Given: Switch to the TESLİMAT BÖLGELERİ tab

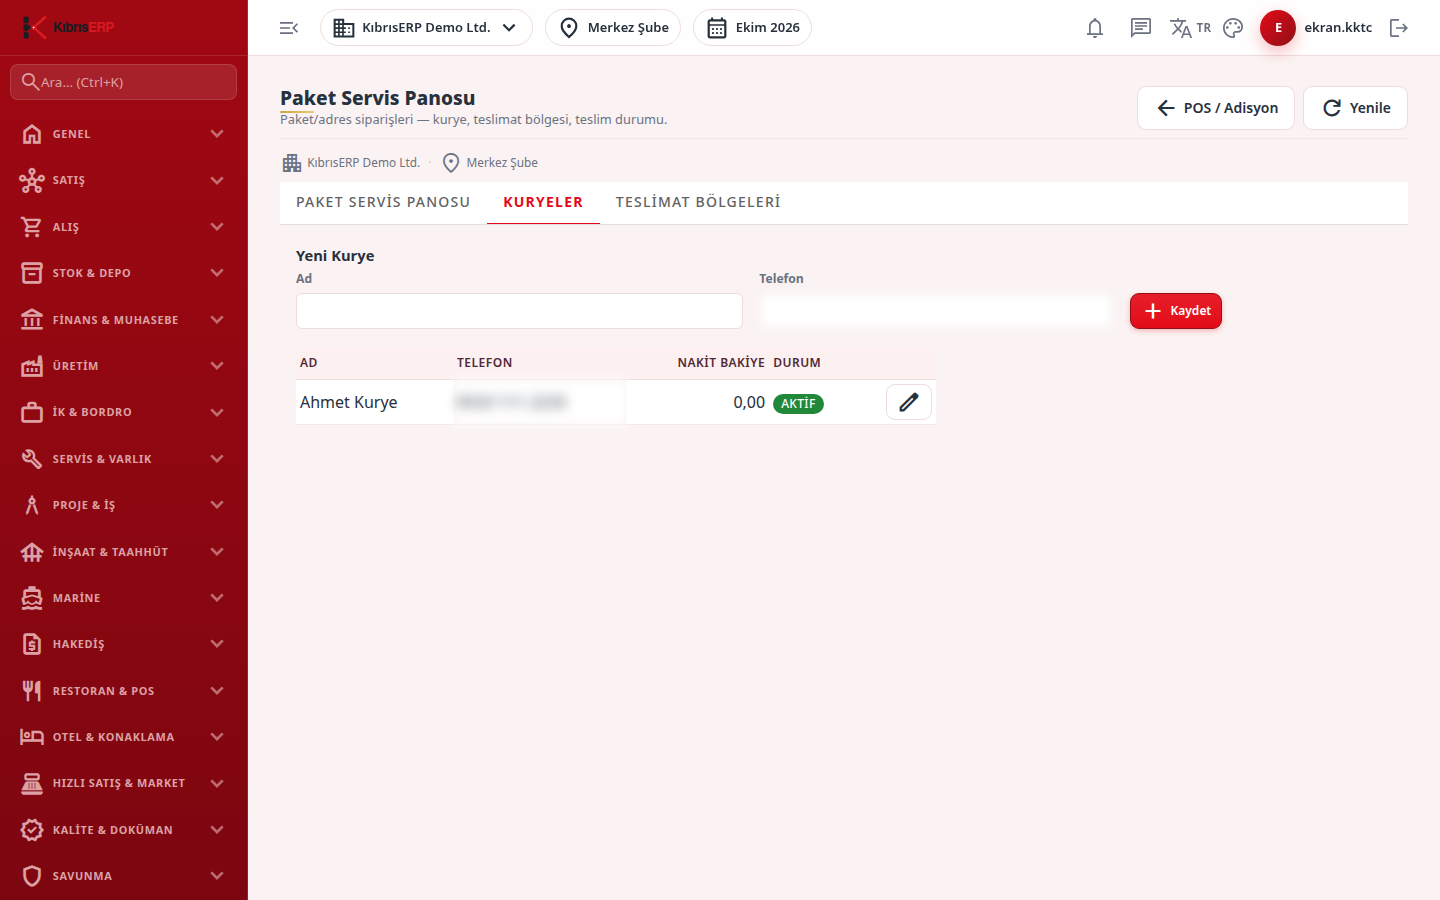Looking at the screenshot, I should (698, 202).
